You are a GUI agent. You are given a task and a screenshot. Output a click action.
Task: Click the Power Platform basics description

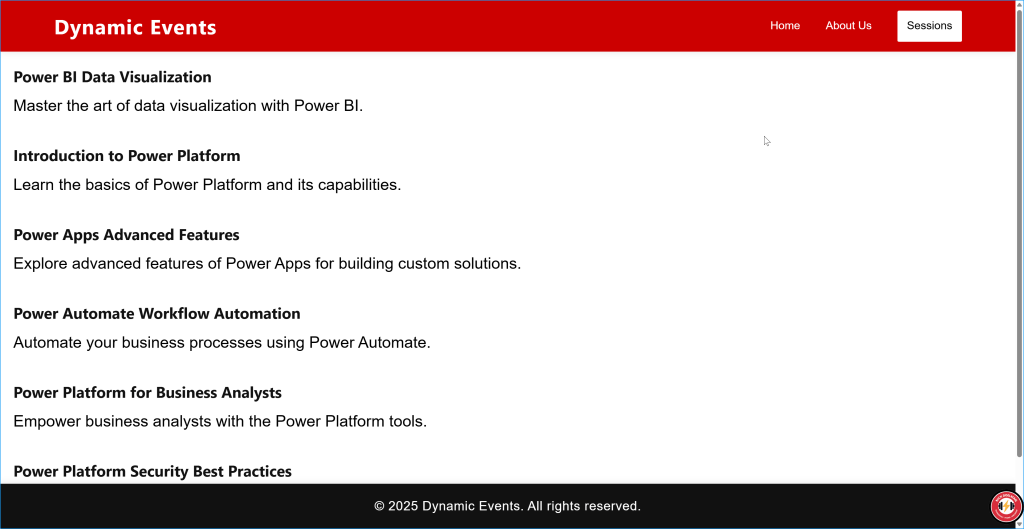[207, 184]
